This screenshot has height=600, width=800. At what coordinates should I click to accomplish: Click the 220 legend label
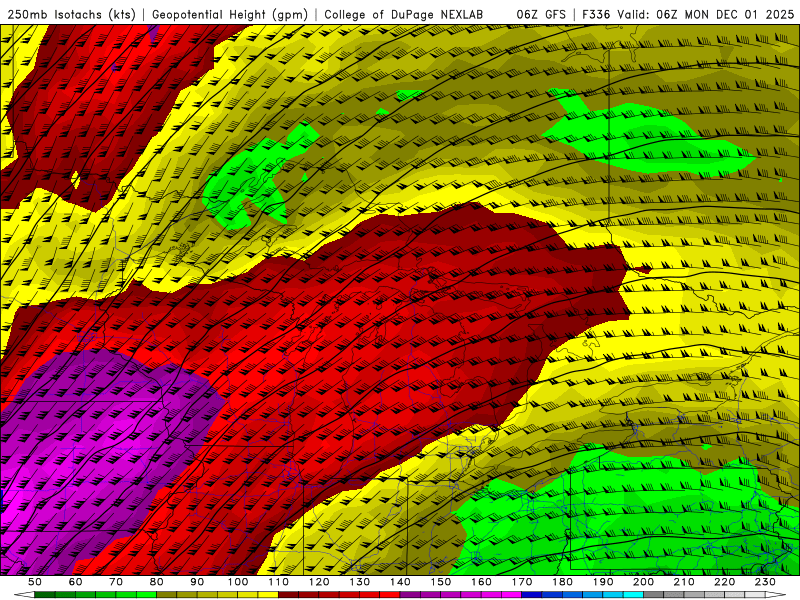724,582
